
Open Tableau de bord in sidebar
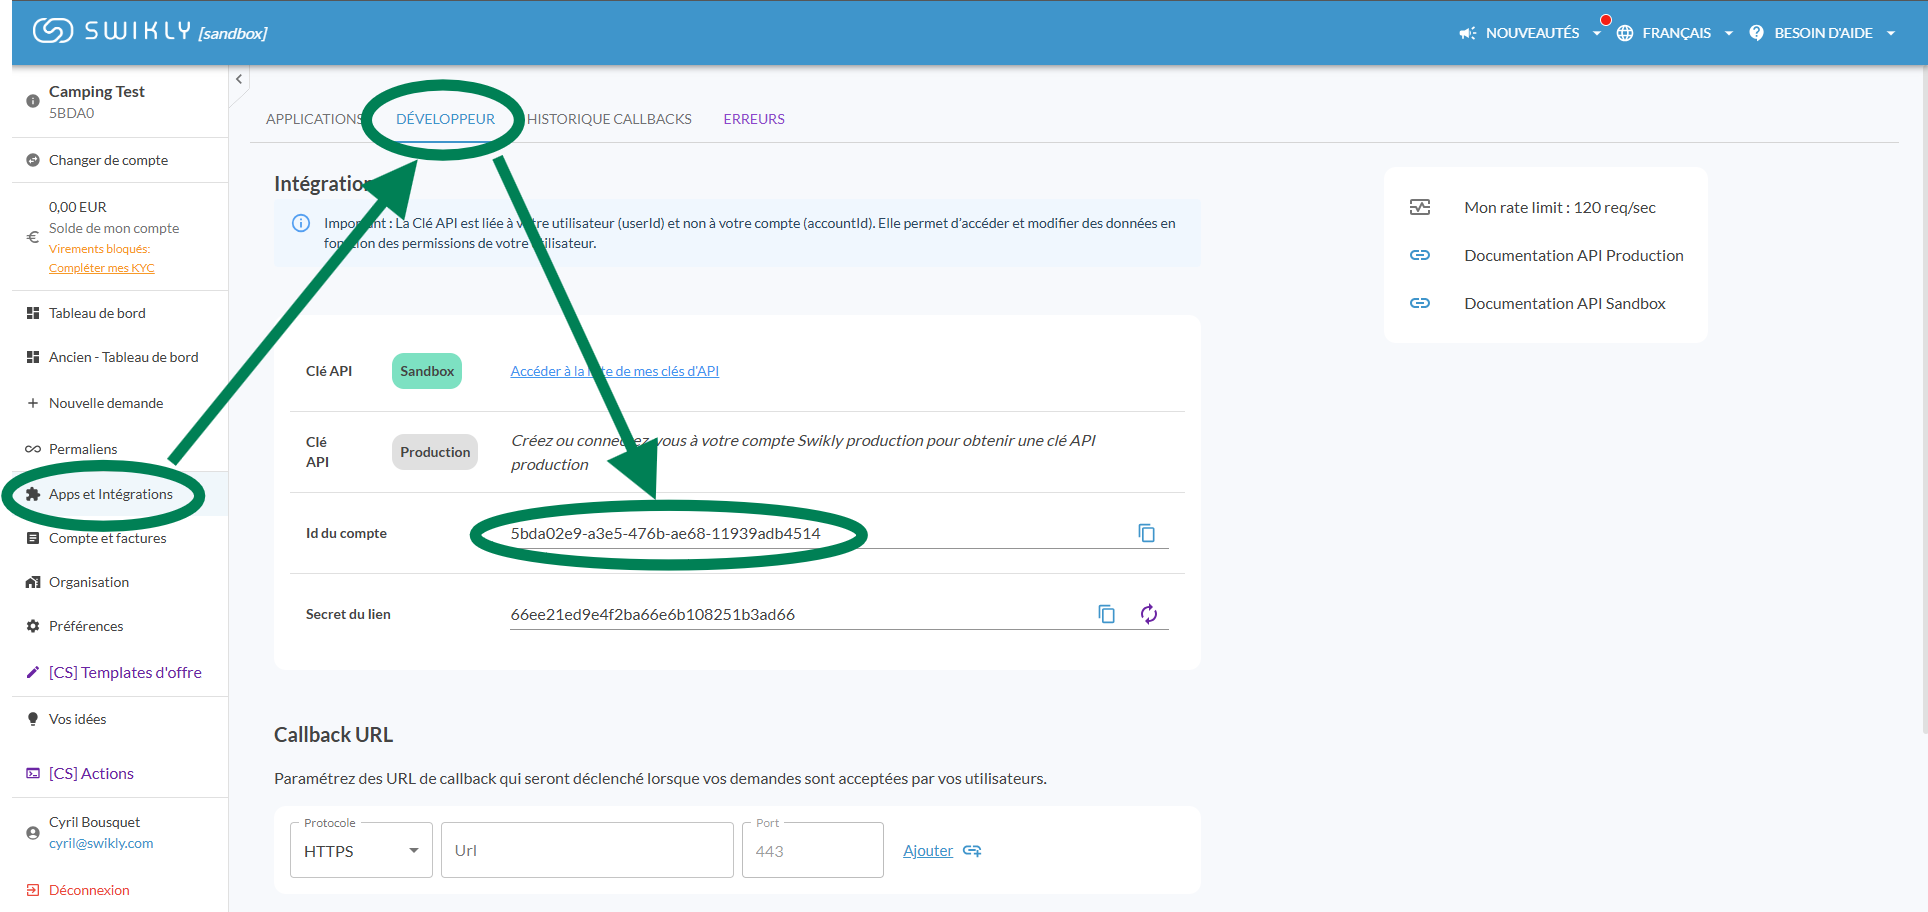(97, 313)
